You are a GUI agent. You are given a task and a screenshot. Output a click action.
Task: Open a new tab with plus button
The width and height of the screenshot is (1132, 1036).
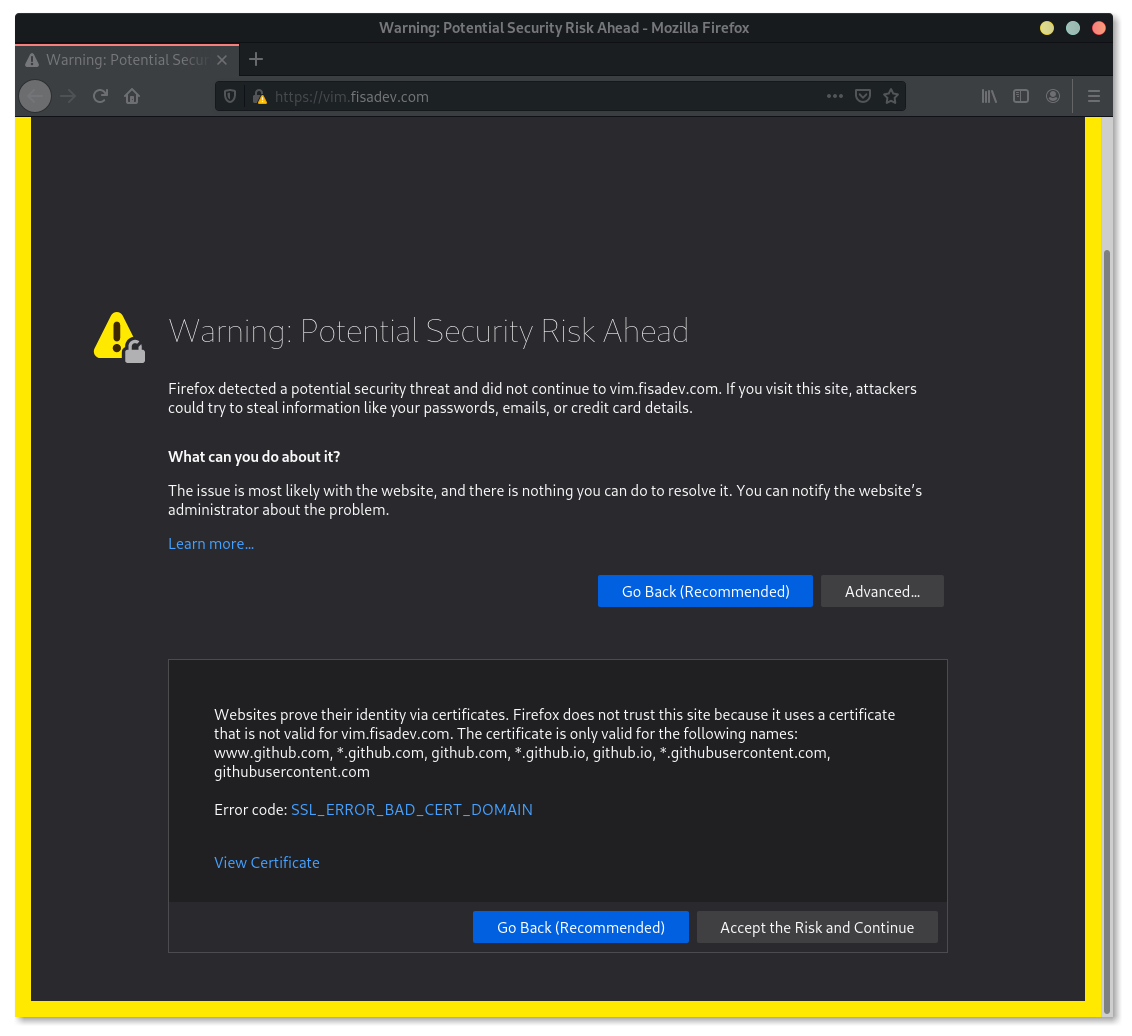(256, 59)
